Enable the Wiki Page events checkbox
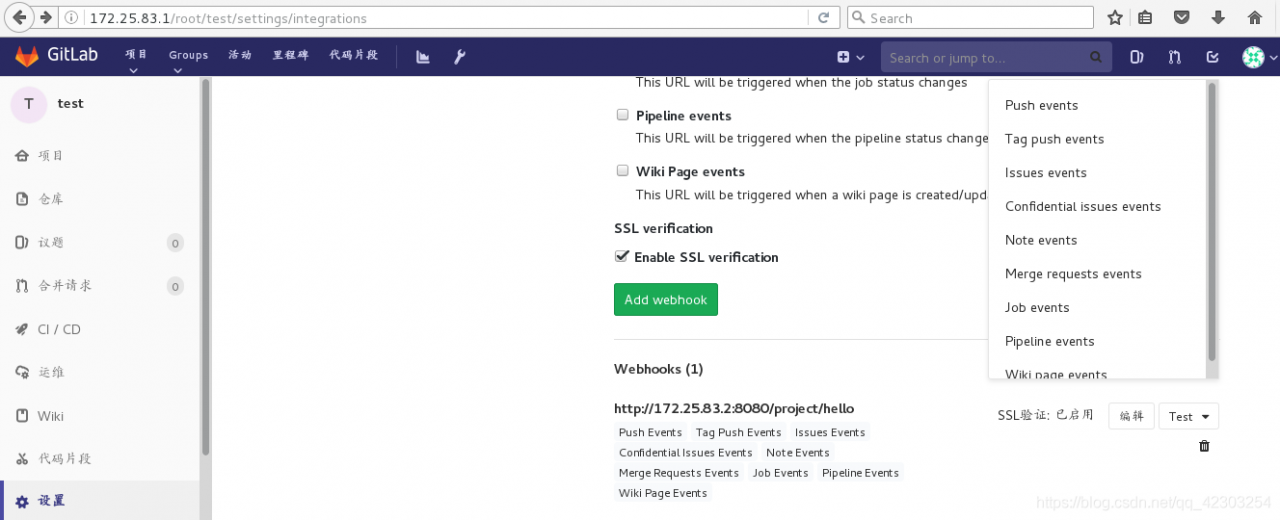The width and height of the screenshot is (1280, 520). click(x=622, y=171)
